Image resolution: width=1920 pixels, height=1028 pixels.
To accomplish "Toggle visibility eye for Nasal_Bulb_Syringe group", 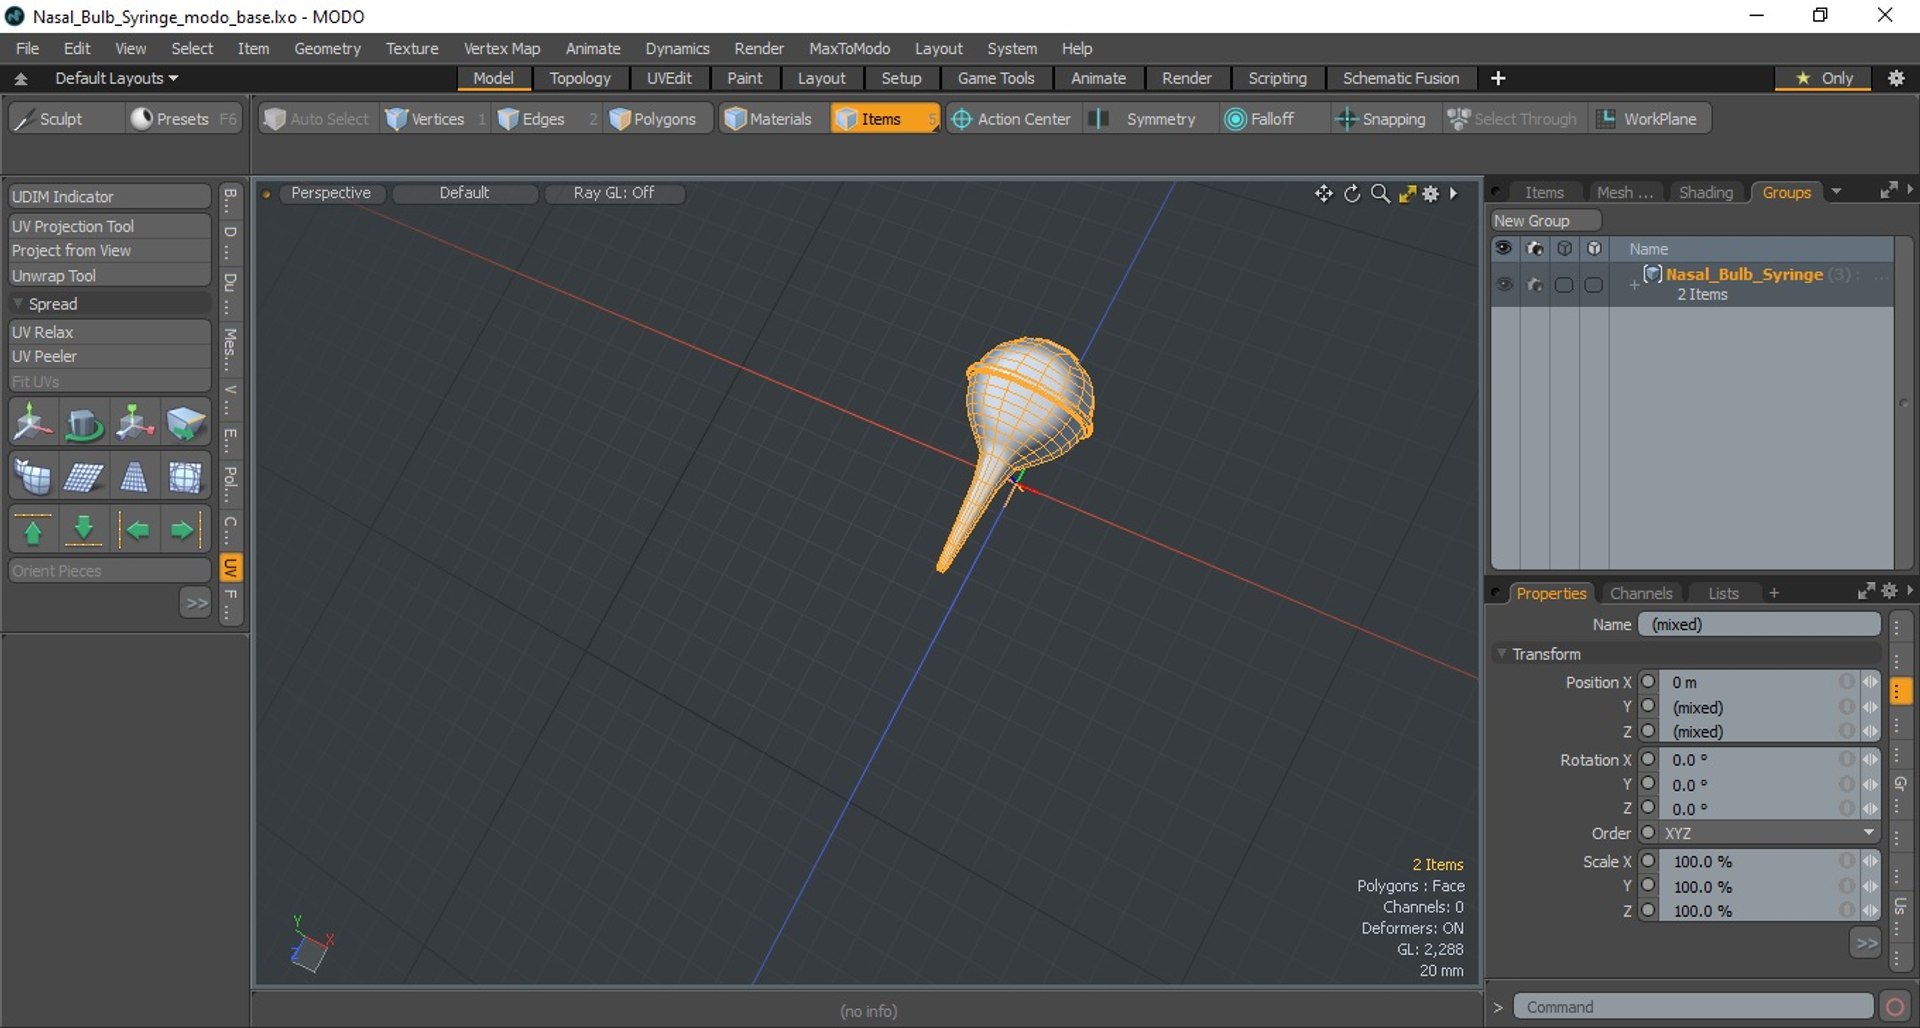I will 1504,285.
